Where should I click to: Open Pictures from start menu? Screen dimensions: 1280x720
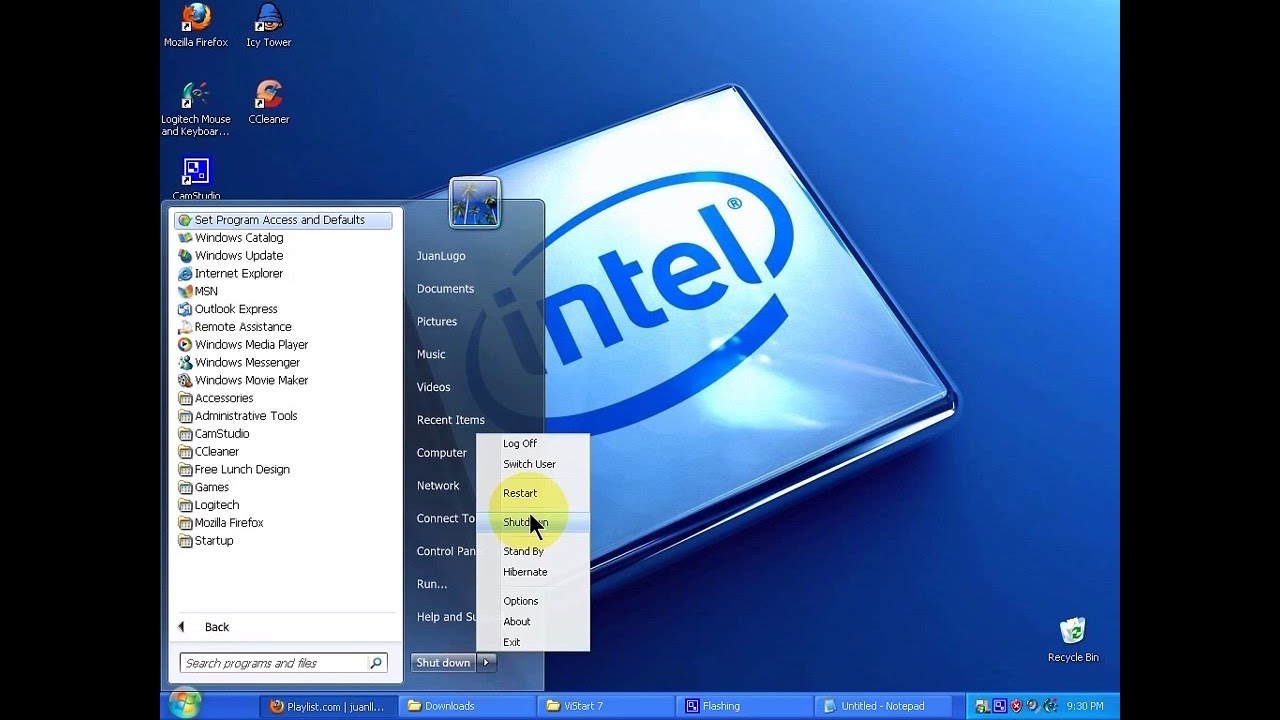[x=437, y=322]
